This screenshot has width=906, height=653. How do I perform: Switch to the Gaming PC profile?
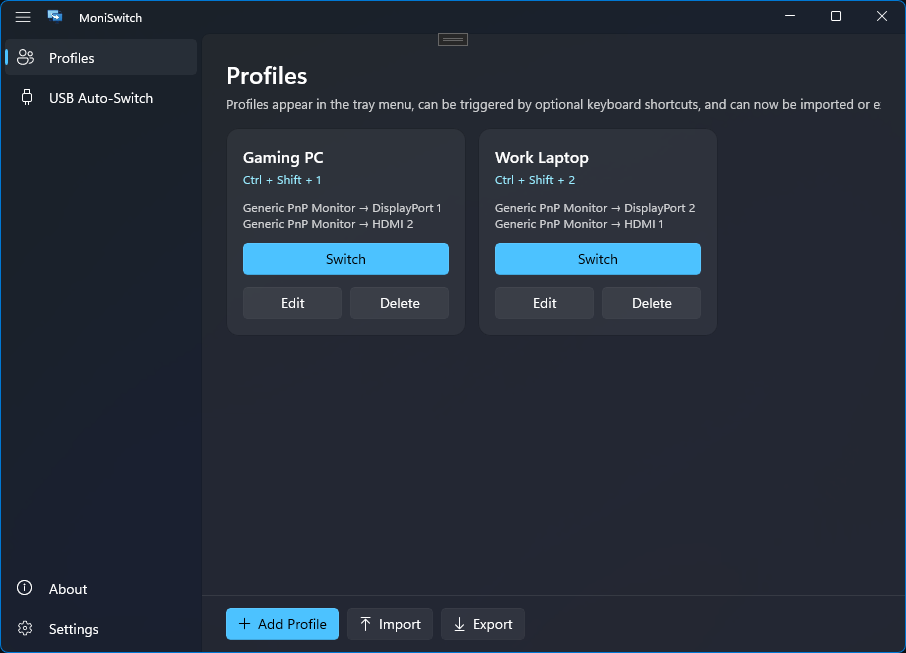[x=345, y=259]
